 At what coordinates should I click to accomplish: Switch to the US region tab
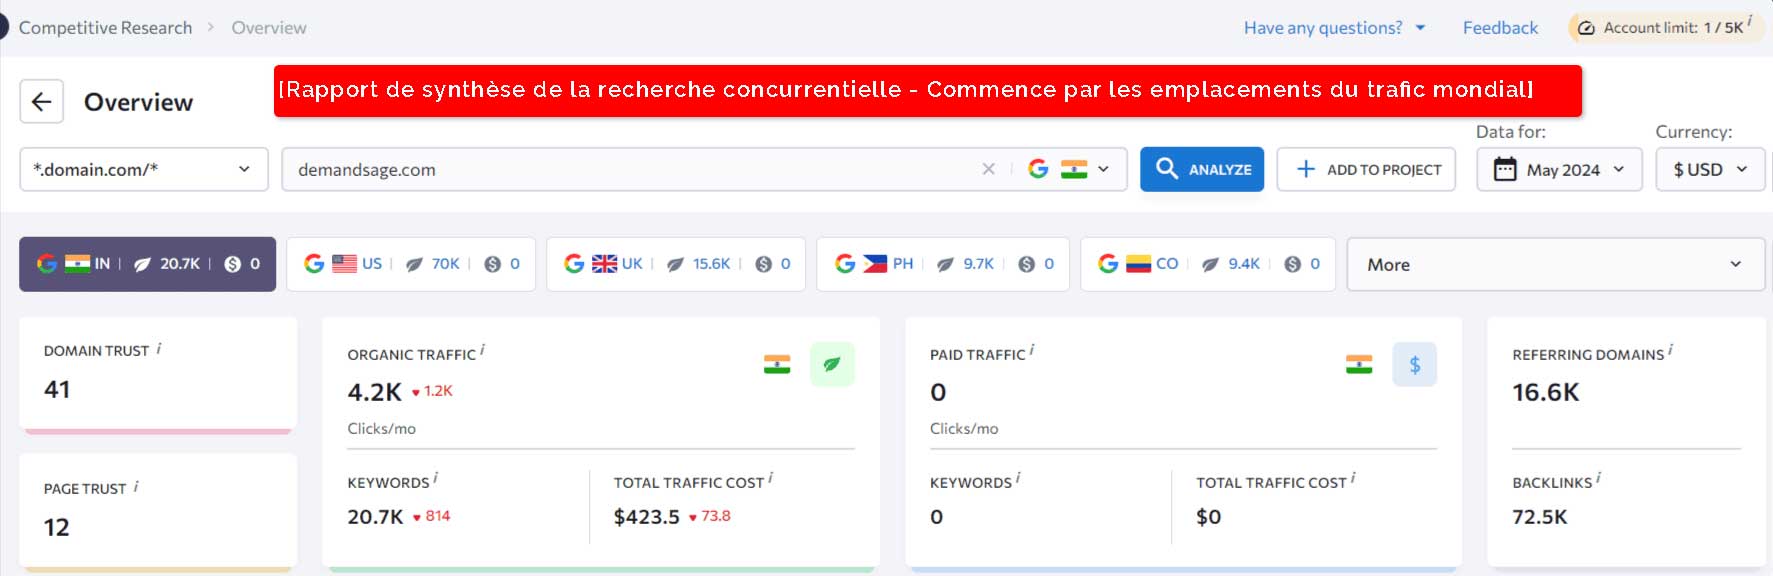click(x=411, y=264)
